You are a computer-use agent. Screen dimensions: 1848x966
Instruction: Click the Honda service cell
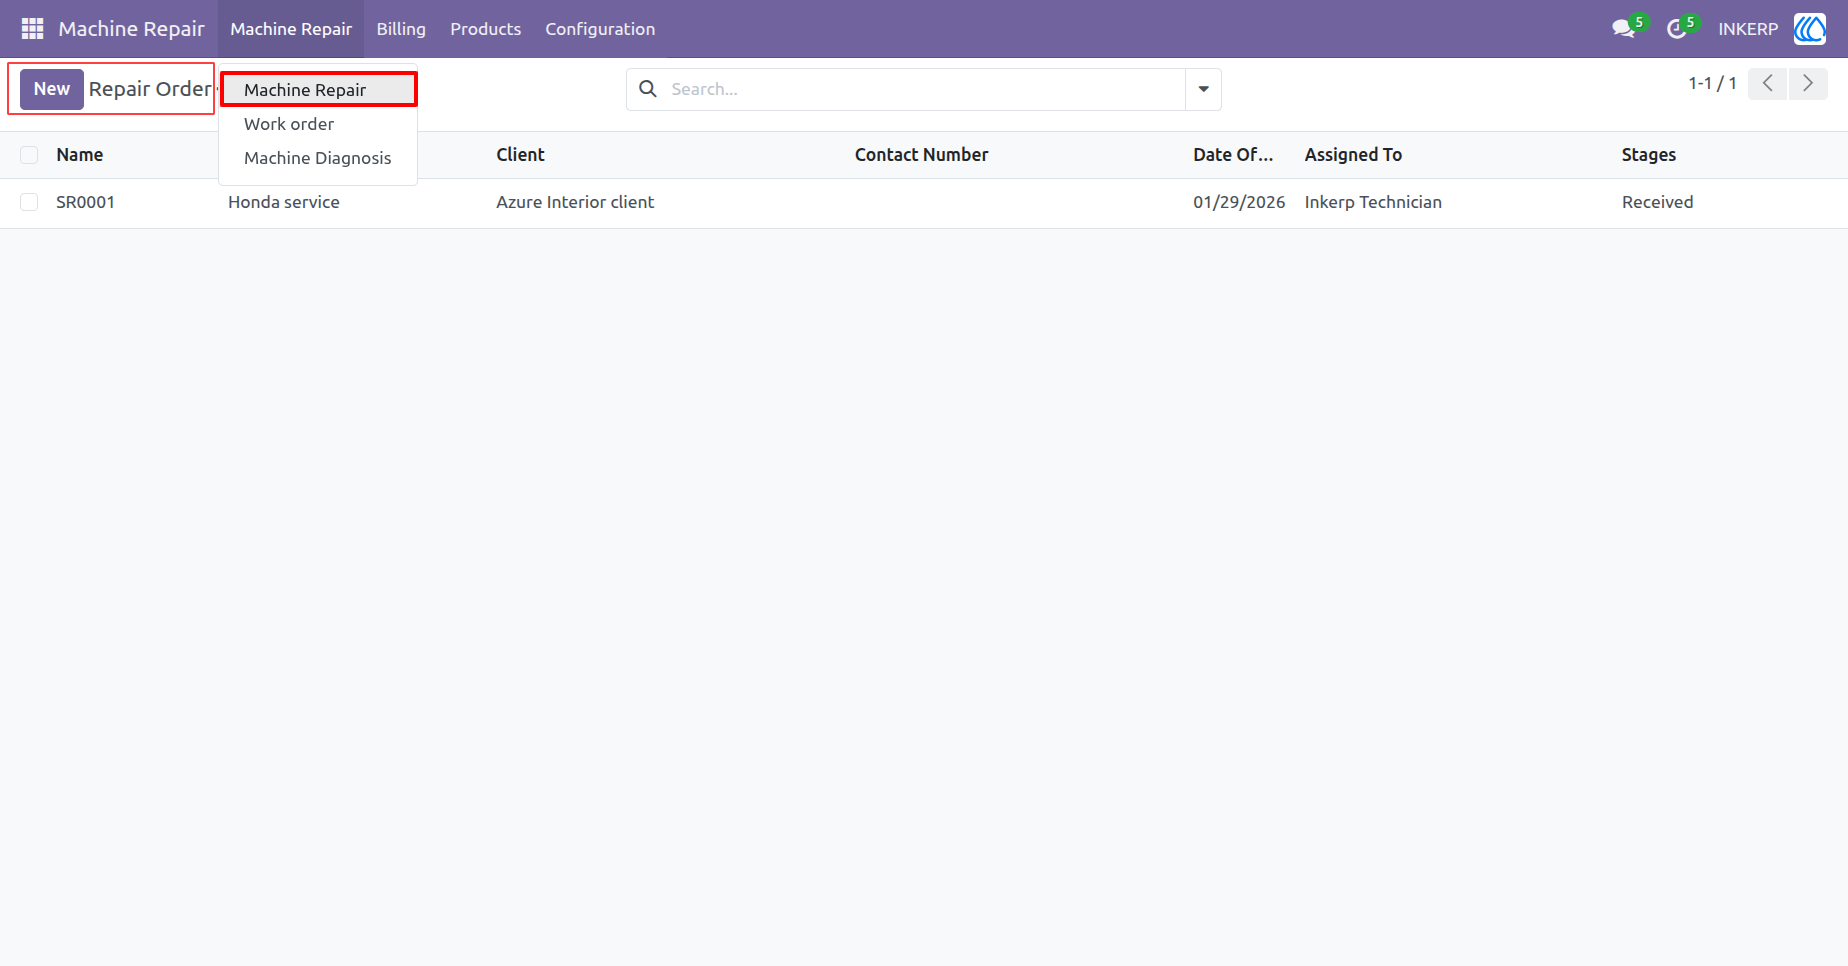pyautogui.click(x=284, y=202)
